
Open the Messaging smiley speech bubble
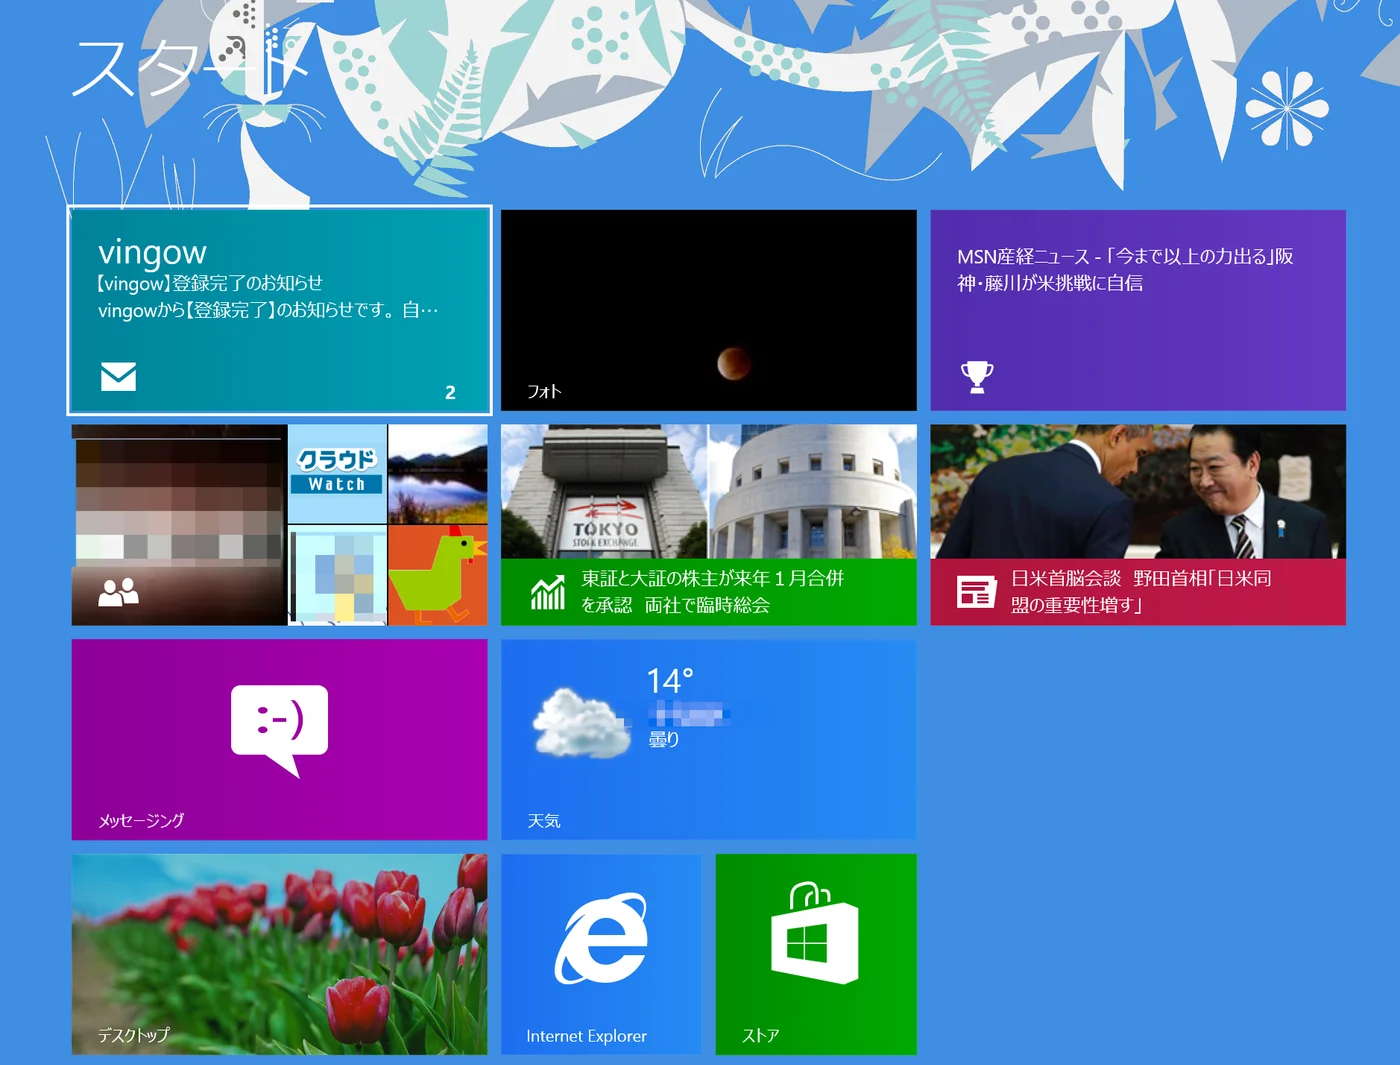coord(279,730)
